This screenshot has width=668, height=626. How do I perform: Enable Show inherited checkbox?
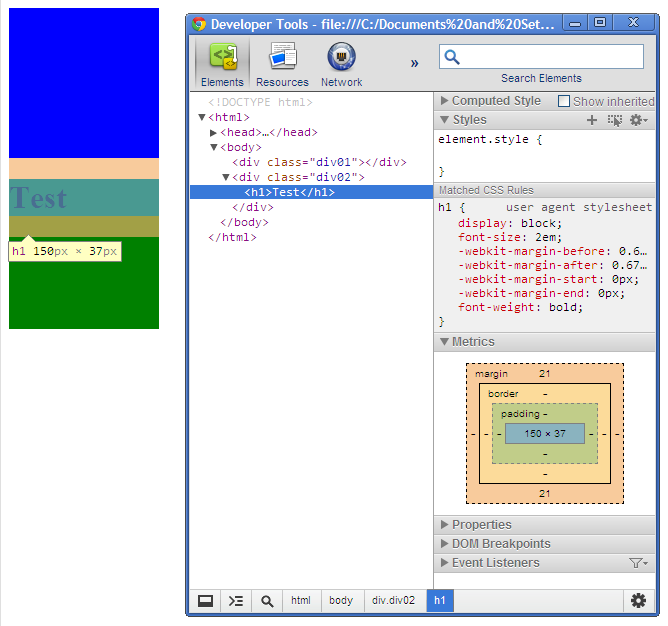click(564, 101)
